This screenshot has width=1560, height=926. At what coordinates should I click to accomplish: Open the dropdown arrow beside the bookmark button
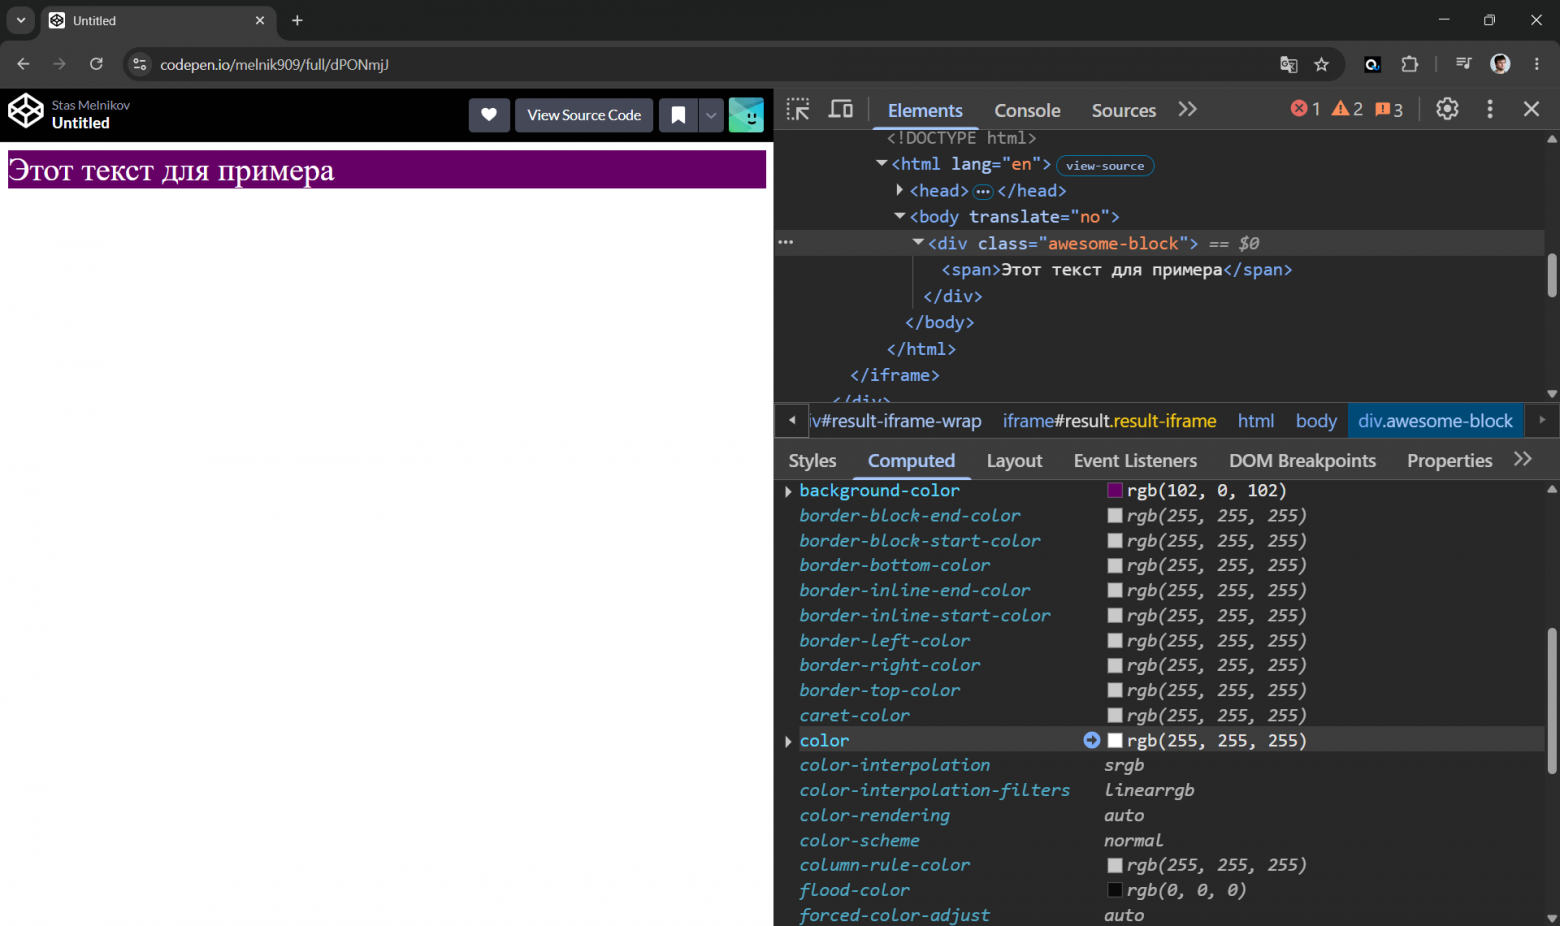click(x=711, y=115)
